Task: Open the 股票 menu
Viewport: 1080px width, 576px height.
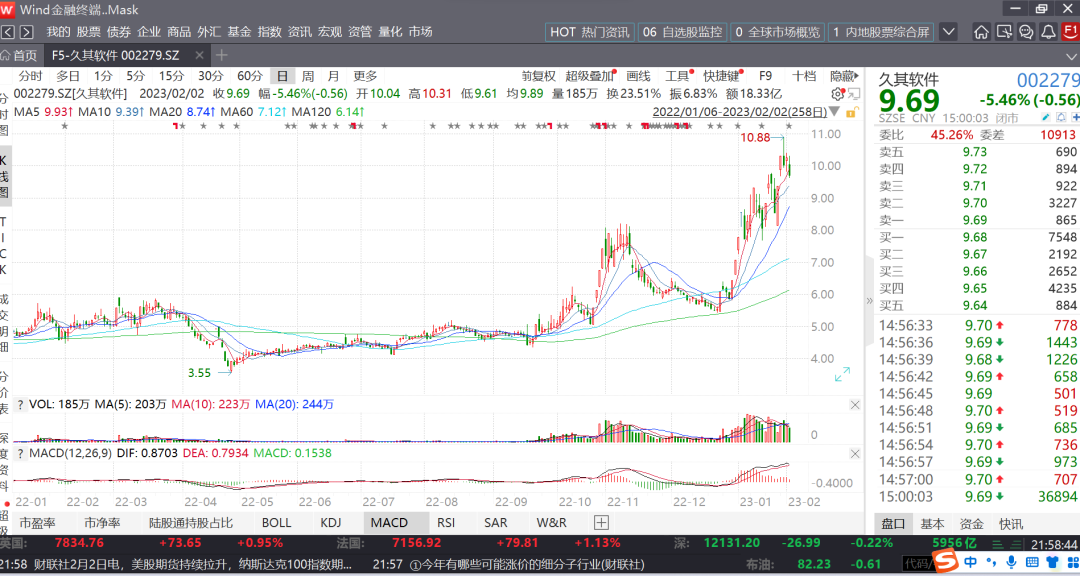Action: (x=88, y=32)
